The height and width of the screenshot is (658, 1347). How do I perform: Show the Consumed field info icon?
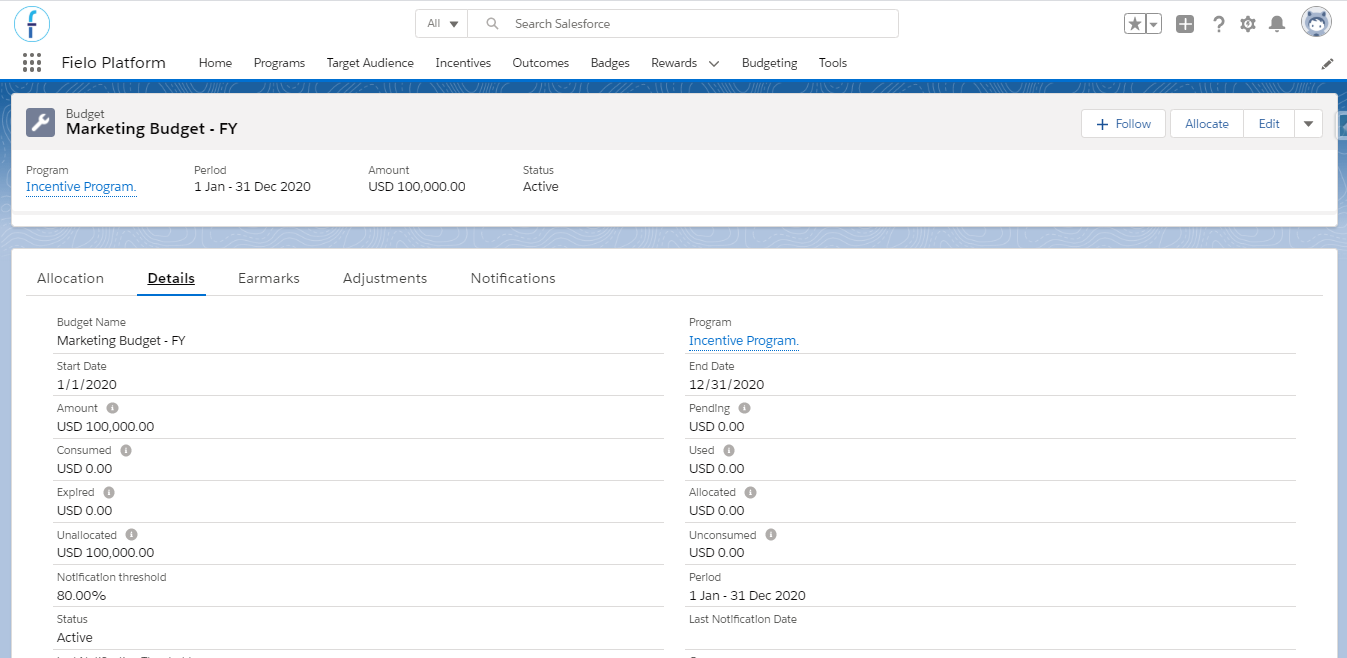[x=125, y=450]
